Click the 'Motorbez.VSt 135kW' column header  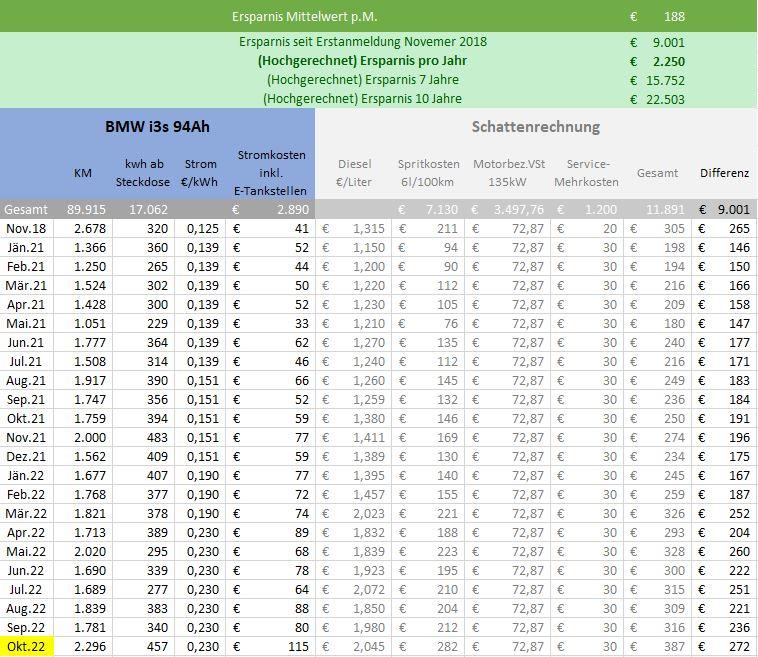[x=509, y=173]
